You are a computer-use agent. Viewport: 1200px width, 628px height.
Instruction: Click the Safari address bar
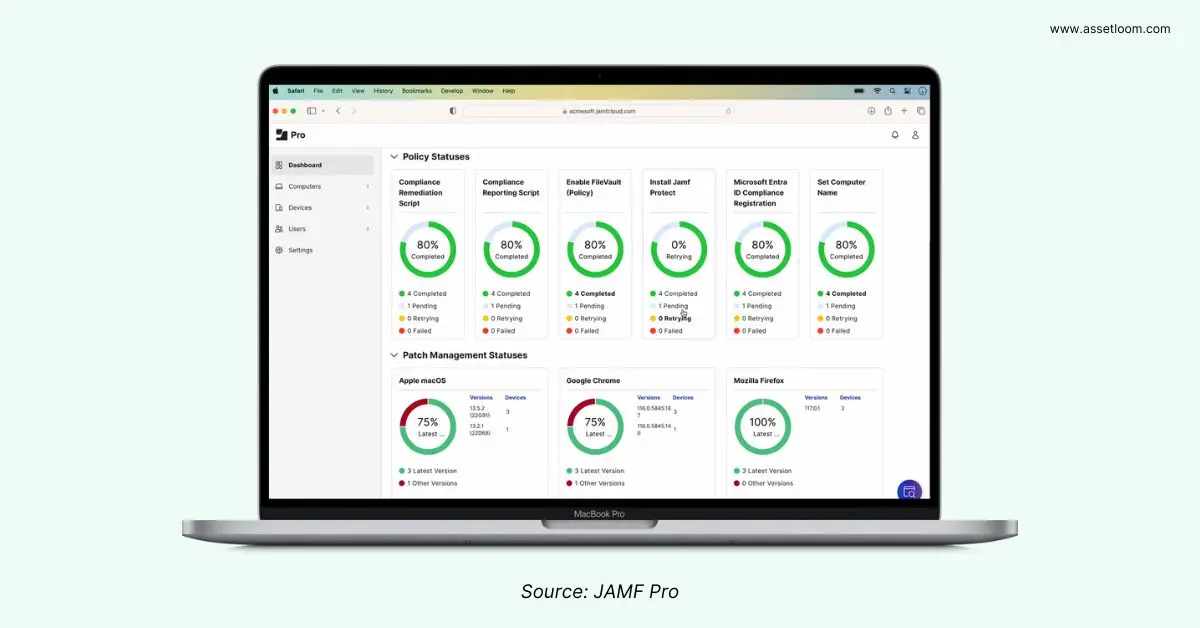click(598, 111)
